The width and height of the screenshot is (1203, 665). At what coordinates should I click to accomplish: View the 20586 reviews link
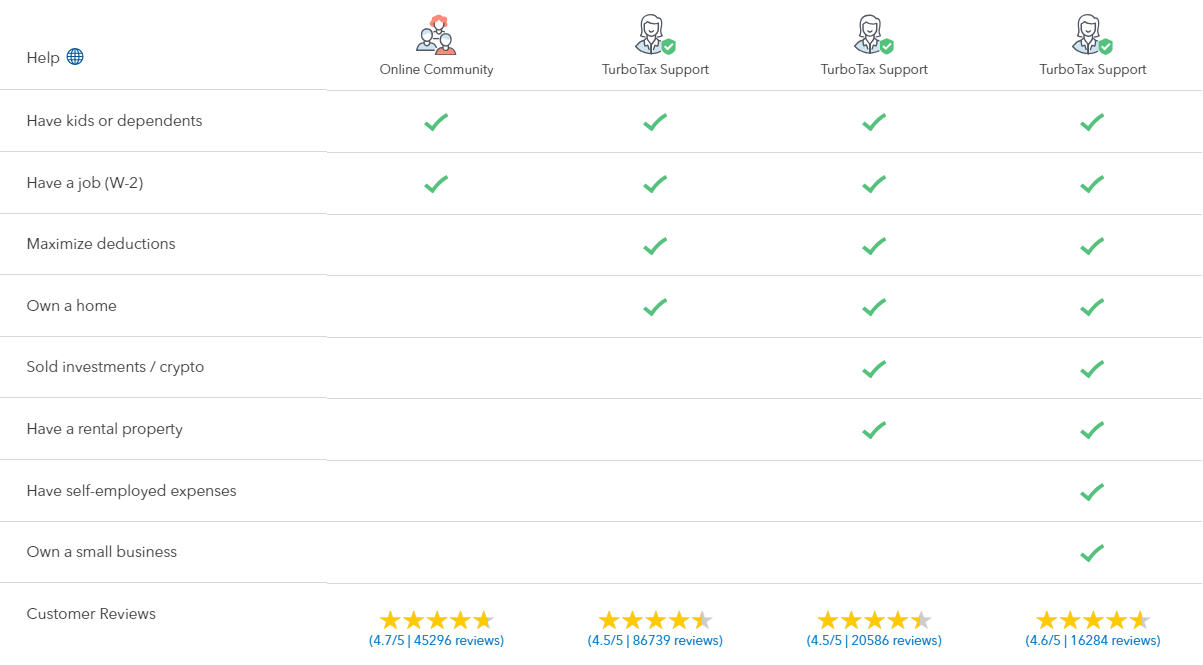pos(874,641)
